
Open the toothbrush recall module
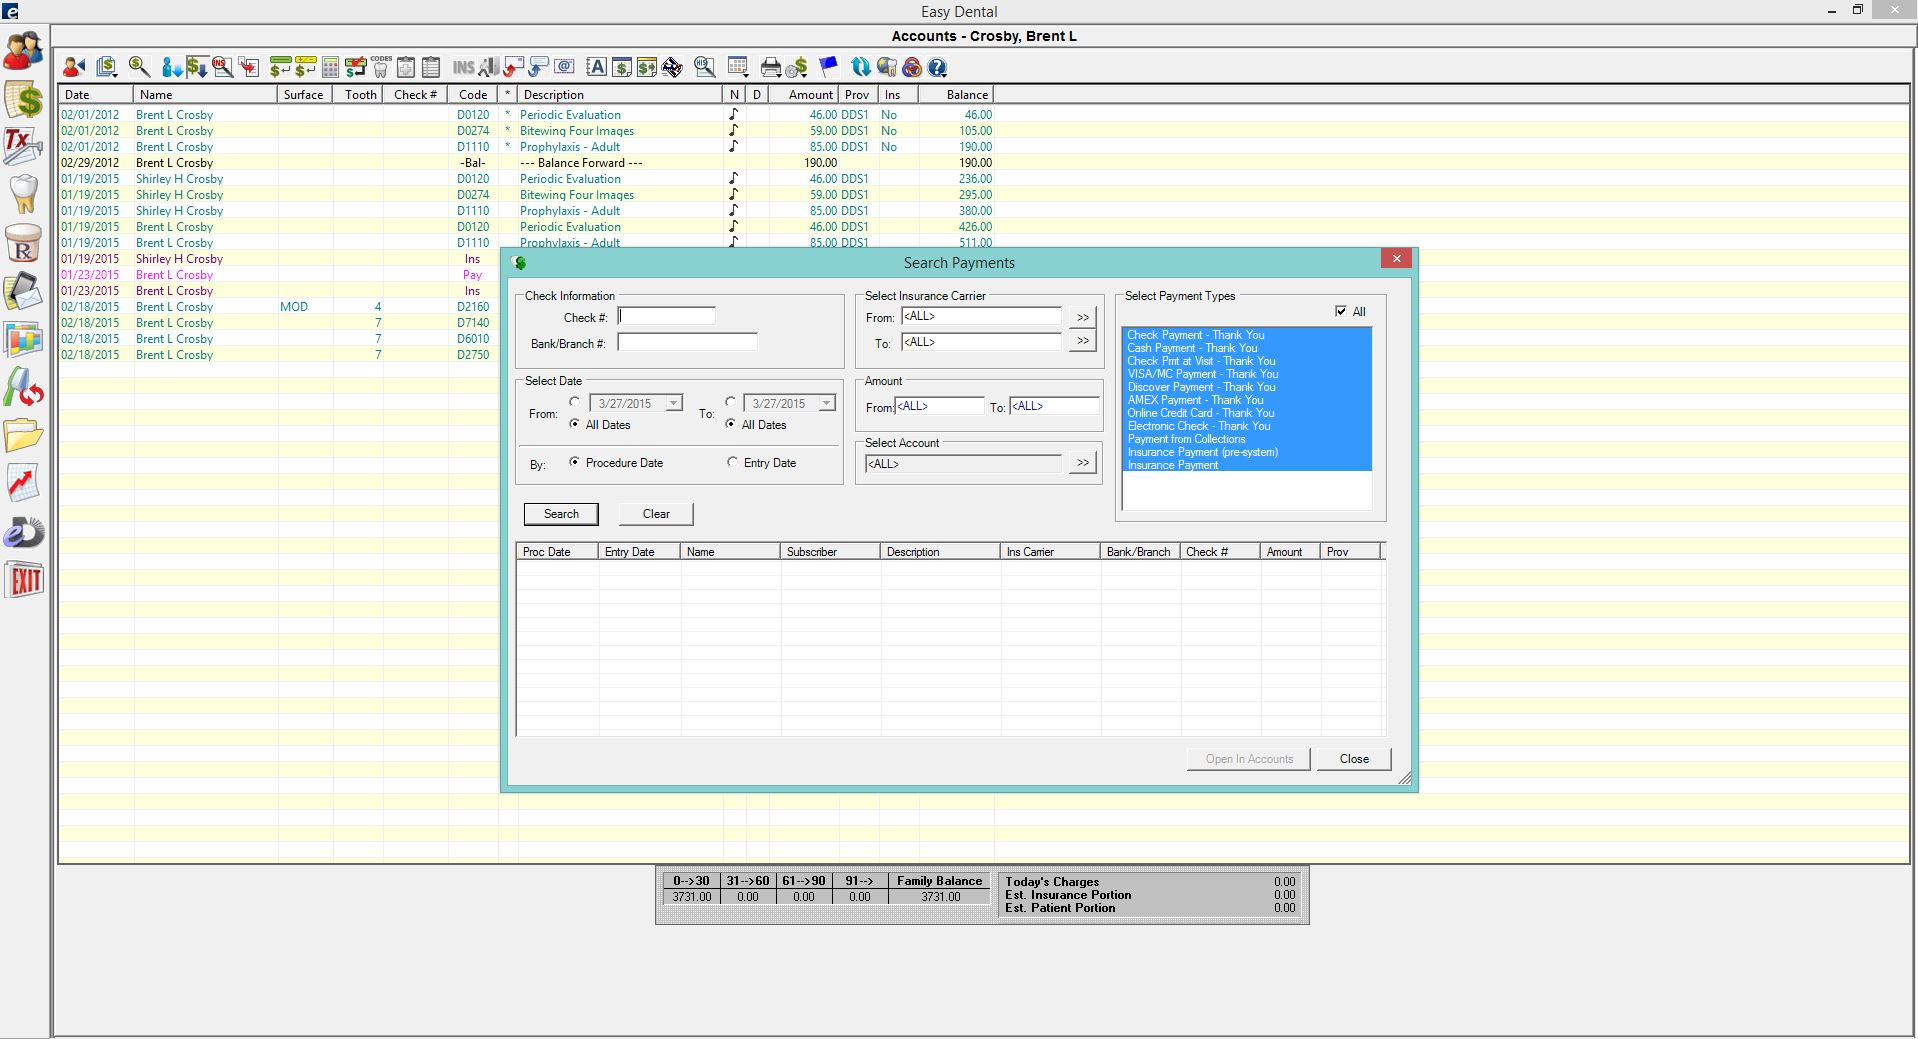[x=23, y=387]
